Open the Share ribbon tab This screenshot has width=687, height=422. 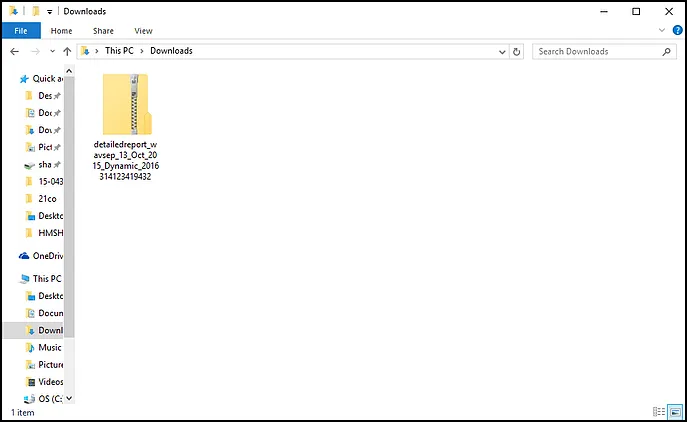103,31
